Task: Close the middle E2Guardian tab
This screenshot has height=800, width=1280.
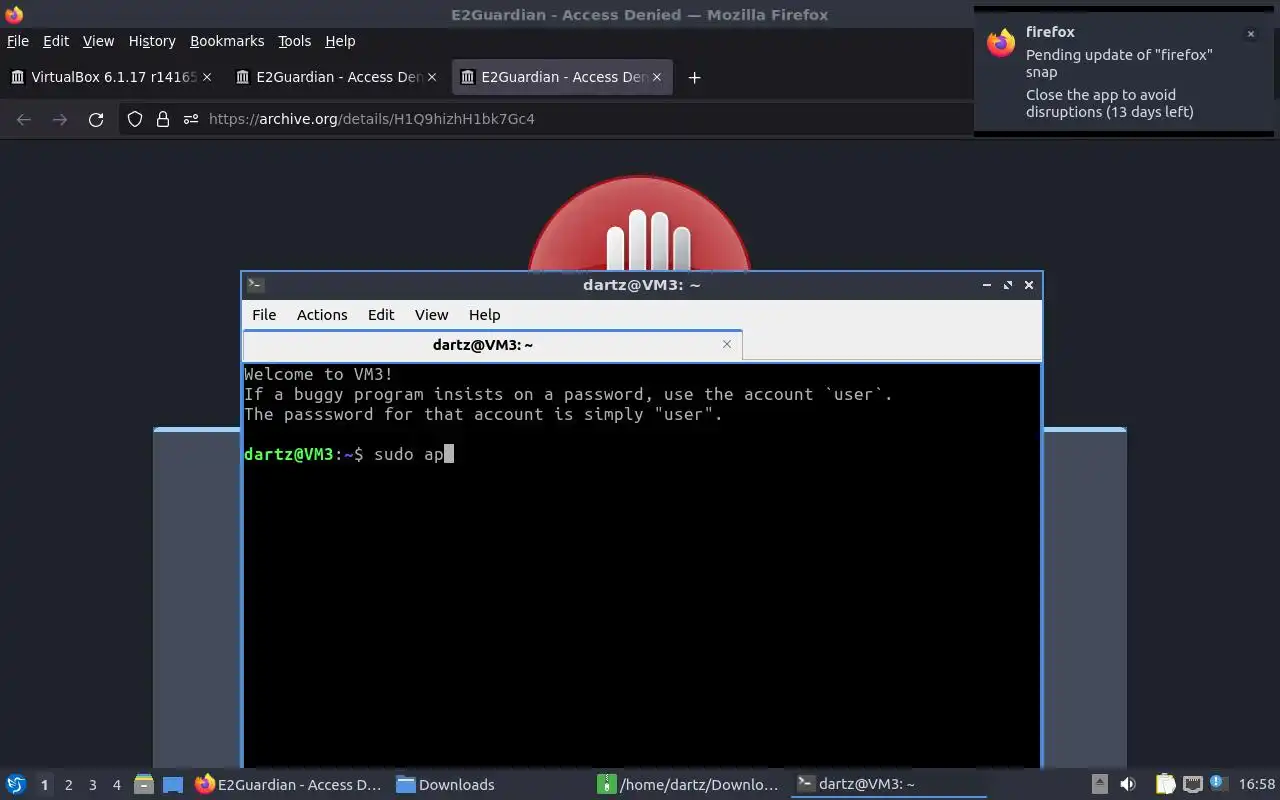Action: (432, 77)
